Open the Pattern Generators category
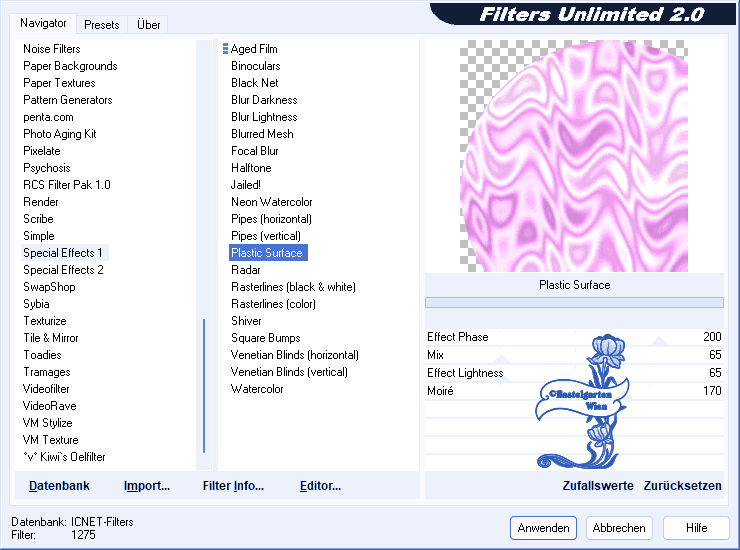This screenshot has width=740, height=550. pos(67,100)
